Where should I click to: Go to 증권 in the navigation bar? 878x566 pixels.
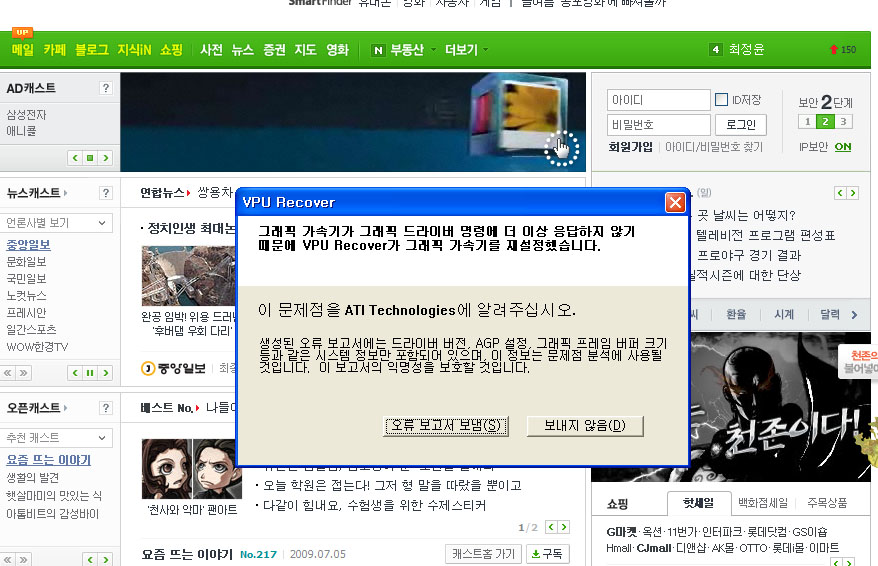(274, 50)
